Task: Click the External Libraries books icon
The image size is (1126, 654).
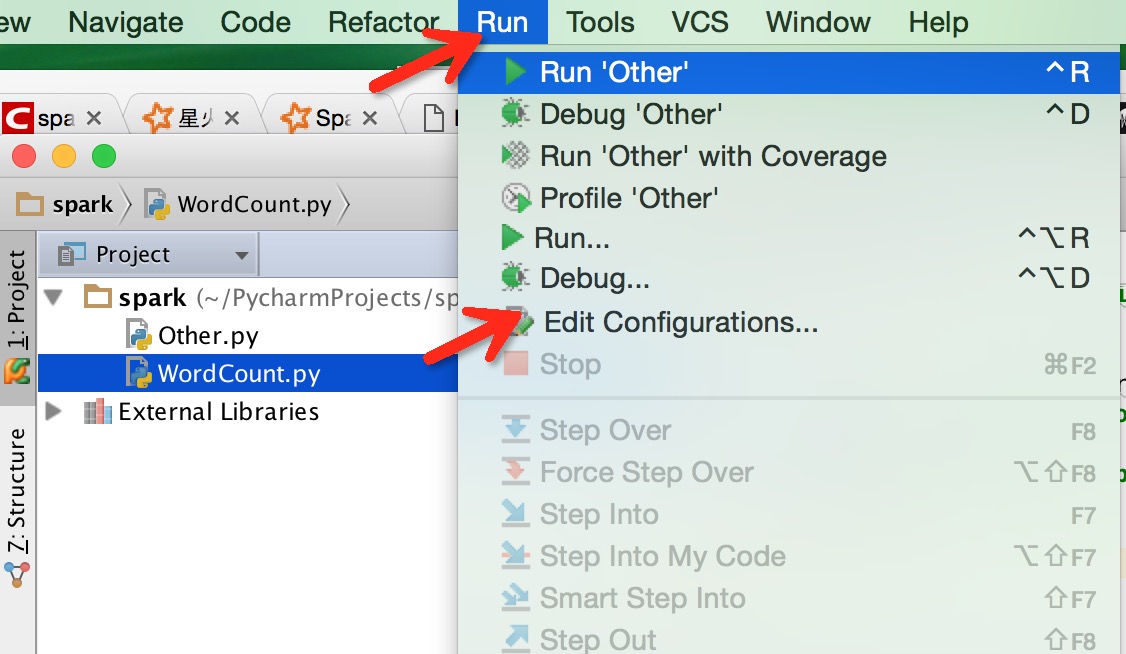Action: [x=98, y=411]
